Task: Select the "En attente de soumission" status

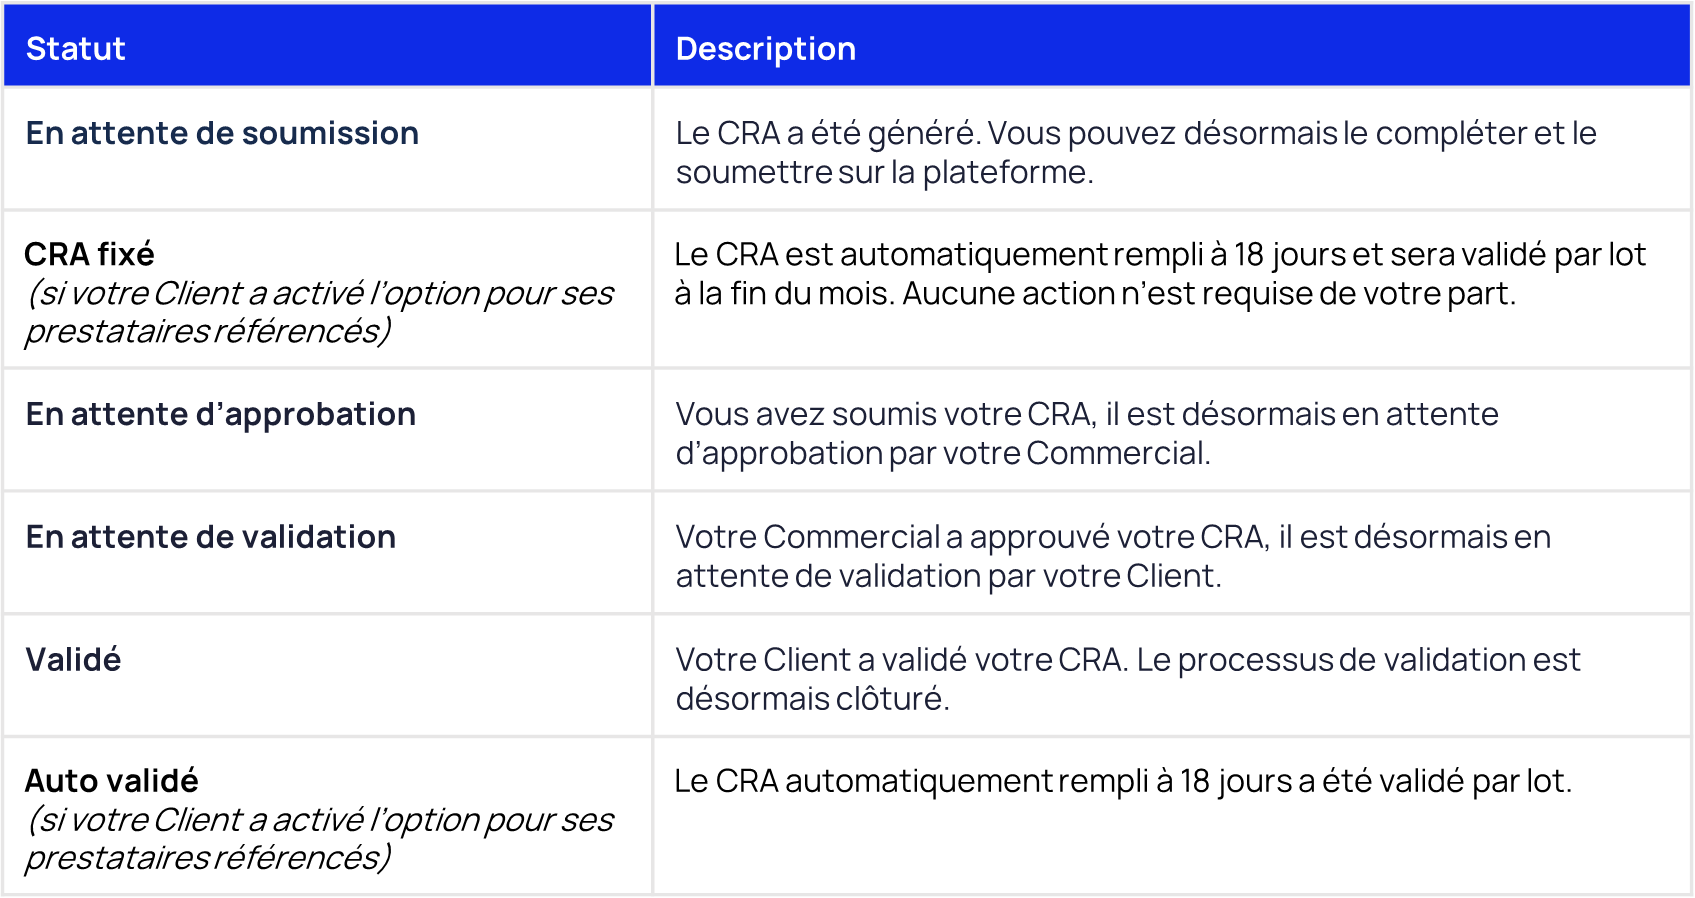Action: (x=222, y=133)
